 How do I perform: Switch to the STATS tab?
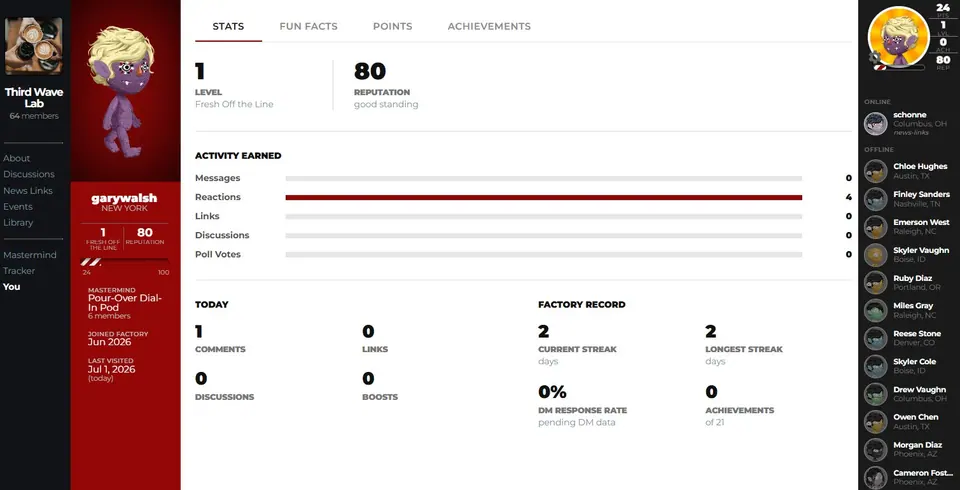(x=228, y=26)
